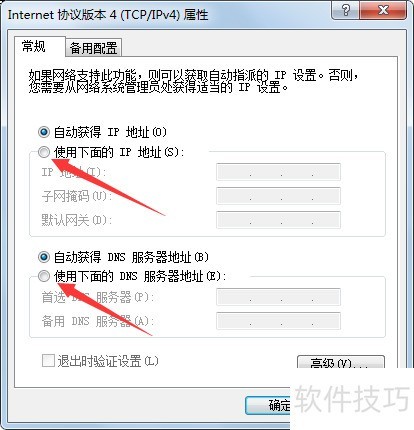Image resolution: width=414 pixels, height=430 pixels.
Task: Click the 退出时验证设置 label text
Action: pyautogui.click(x=108, y=361)
